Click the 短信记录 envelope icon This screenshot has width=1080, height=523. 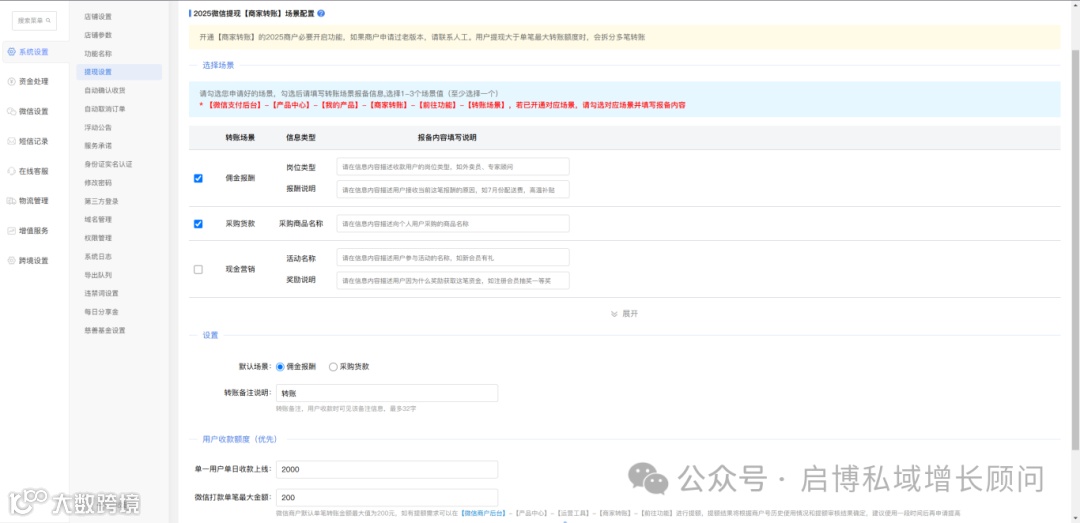pyautogui.click(x=12, y=141)
